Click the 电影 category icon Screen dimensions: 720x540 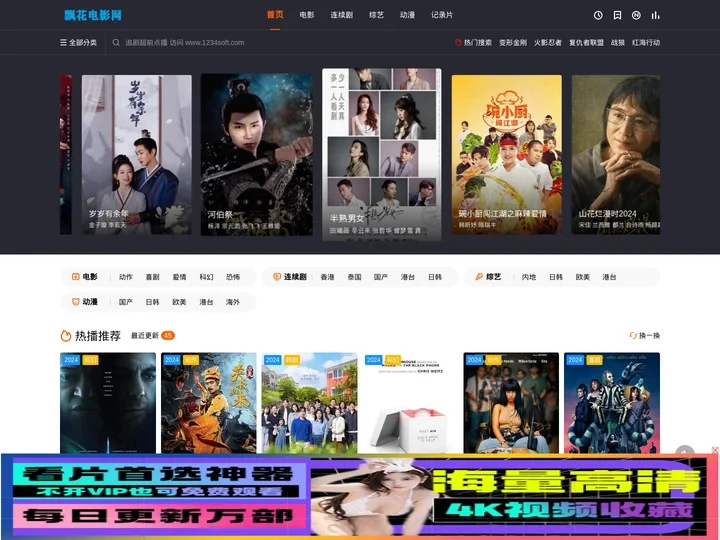76,276
